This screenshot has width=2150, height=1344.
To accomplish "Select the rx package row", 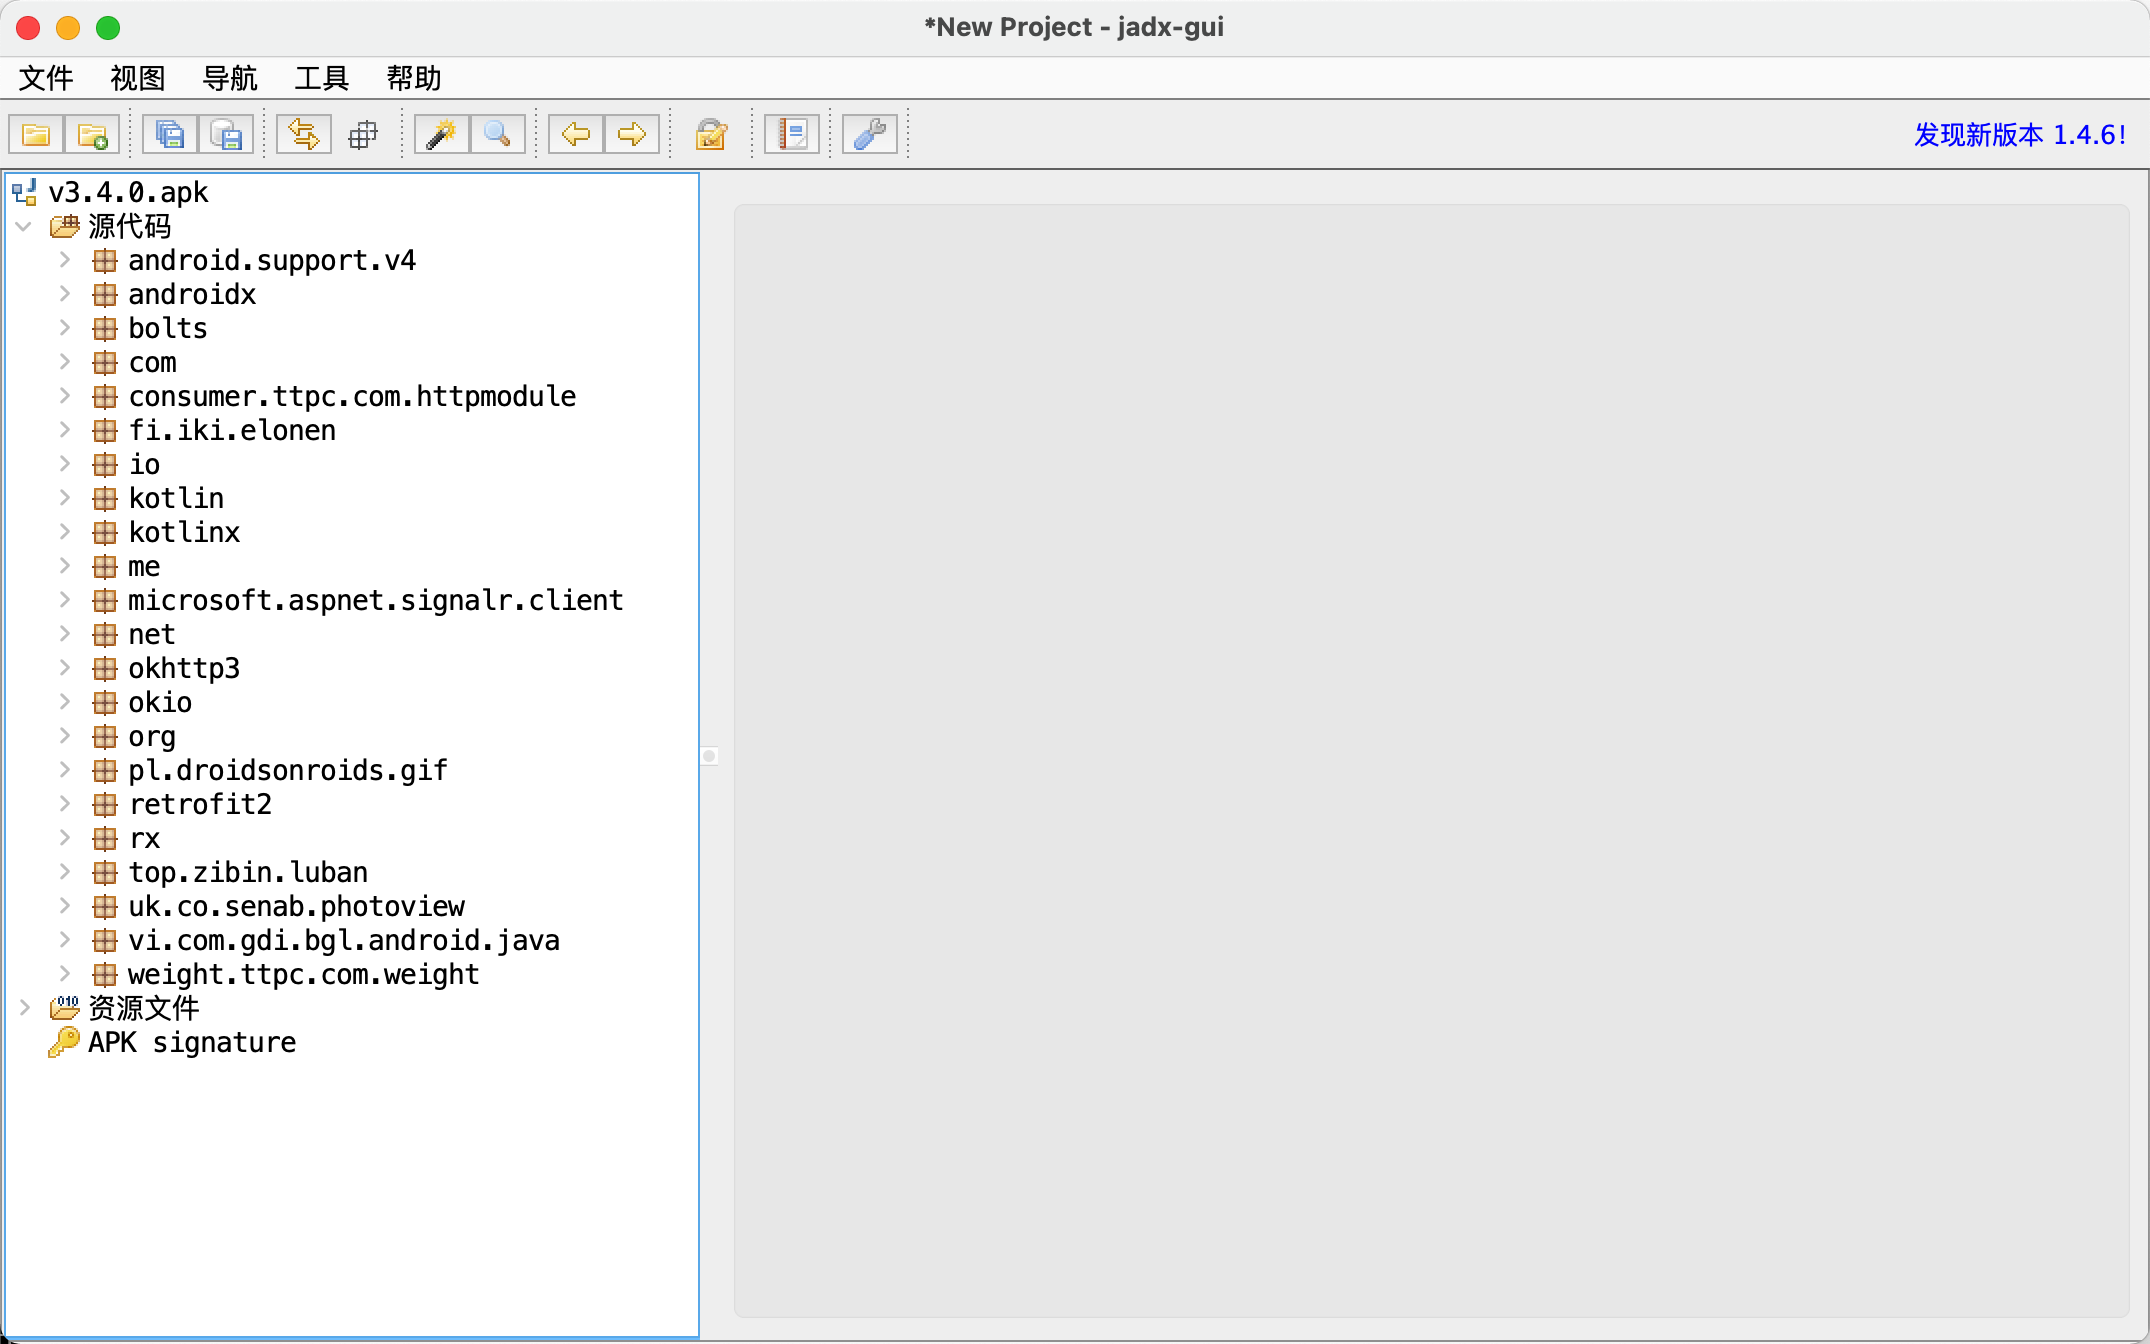I will click(x=144, y=839).
